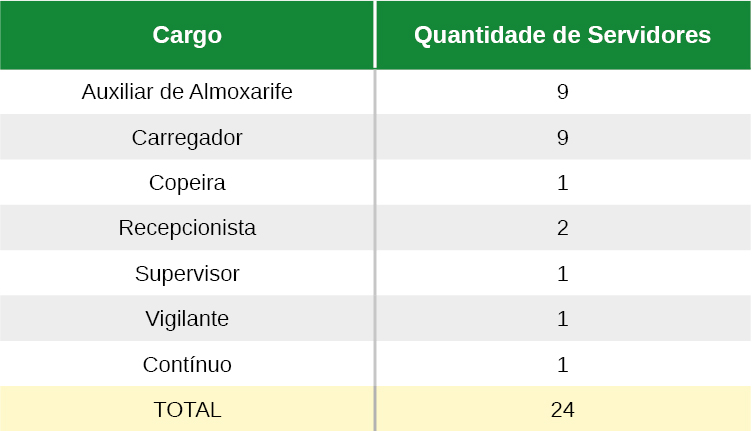Select quantity 9 for Auxiliar de Almoxarife

tap(563, 92)
